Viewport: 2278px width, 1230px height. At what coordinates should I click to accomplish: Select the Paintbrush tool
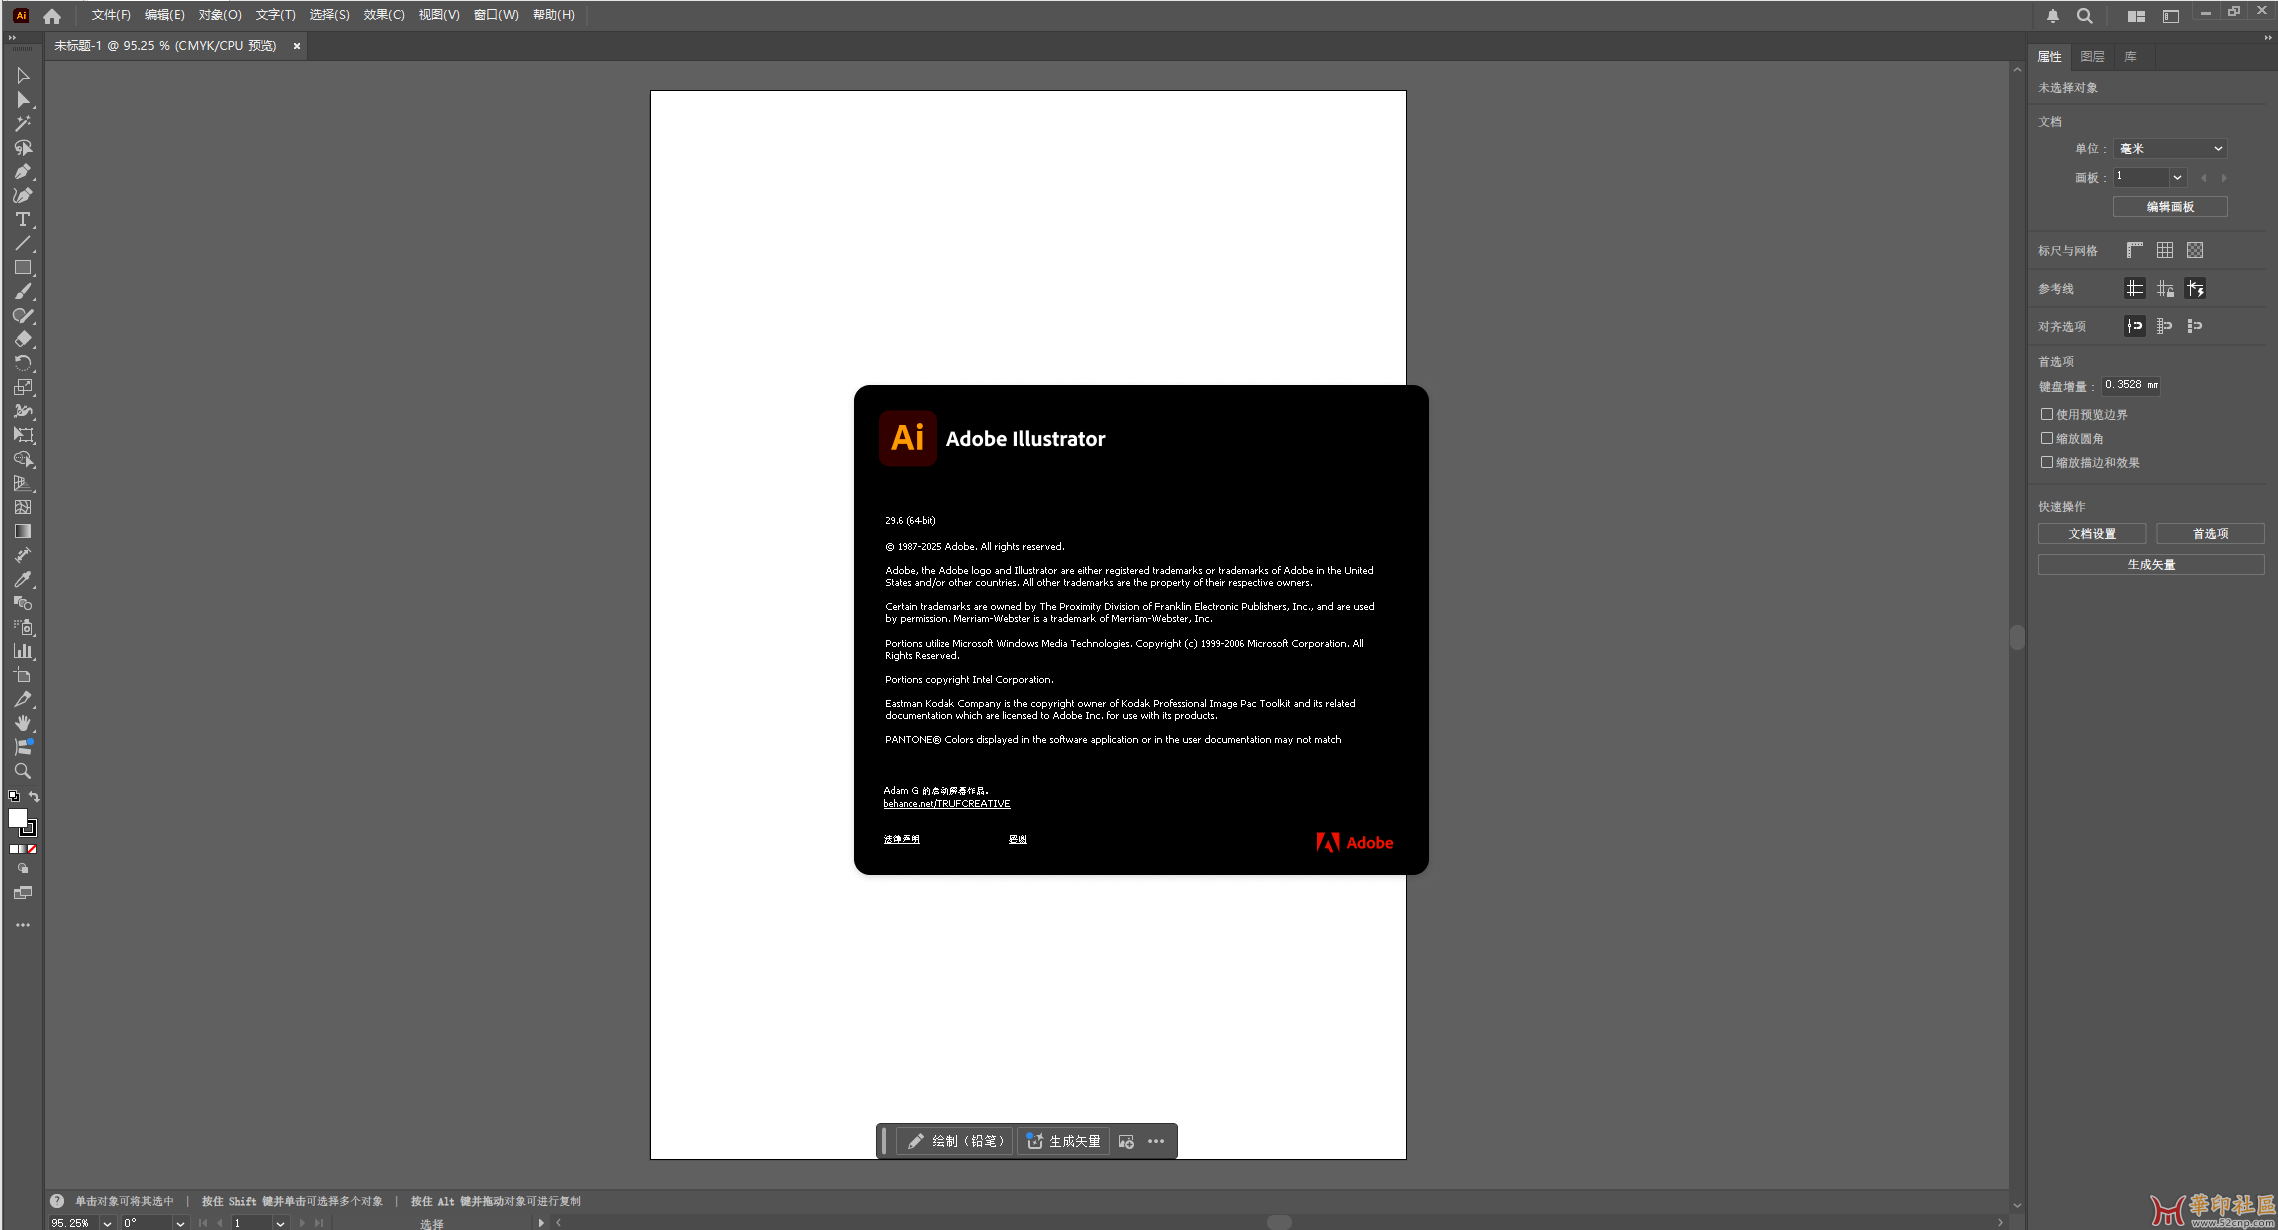[23, 292]
